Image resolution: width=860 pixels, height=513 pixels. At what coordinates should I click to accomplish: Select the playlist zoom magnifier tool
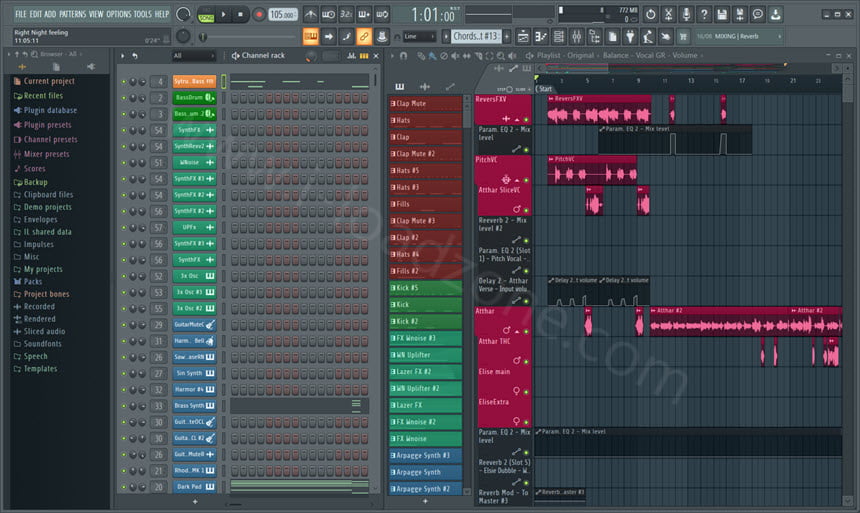(501, 55)
